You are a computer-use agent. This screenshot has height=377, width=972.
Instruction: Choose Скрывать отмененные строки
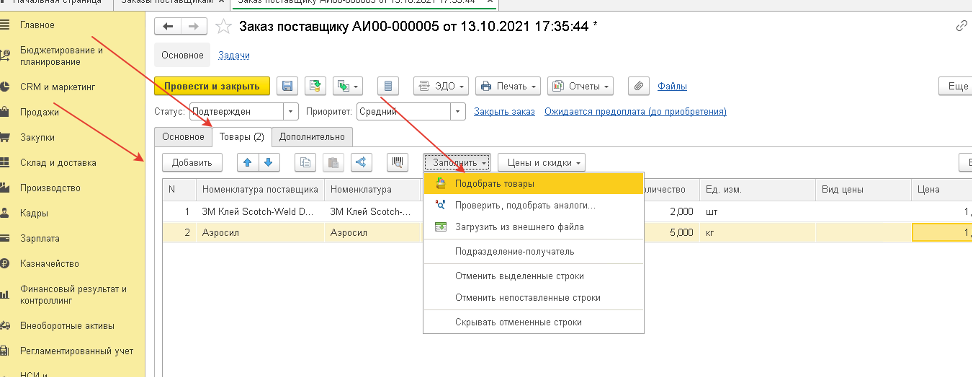534,322
